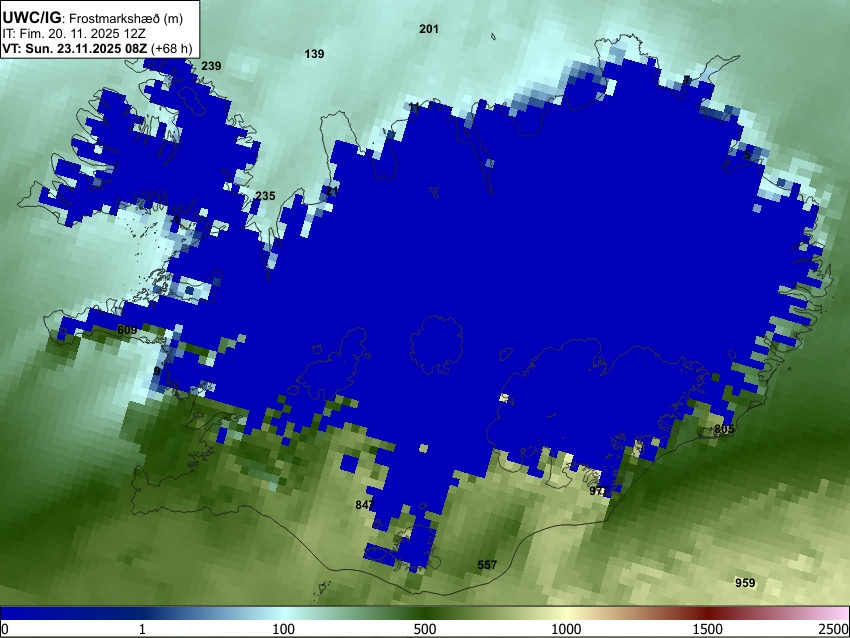Screen dimensions: 850x638
Task: Click the legend label "1000"
Action: 566,629
